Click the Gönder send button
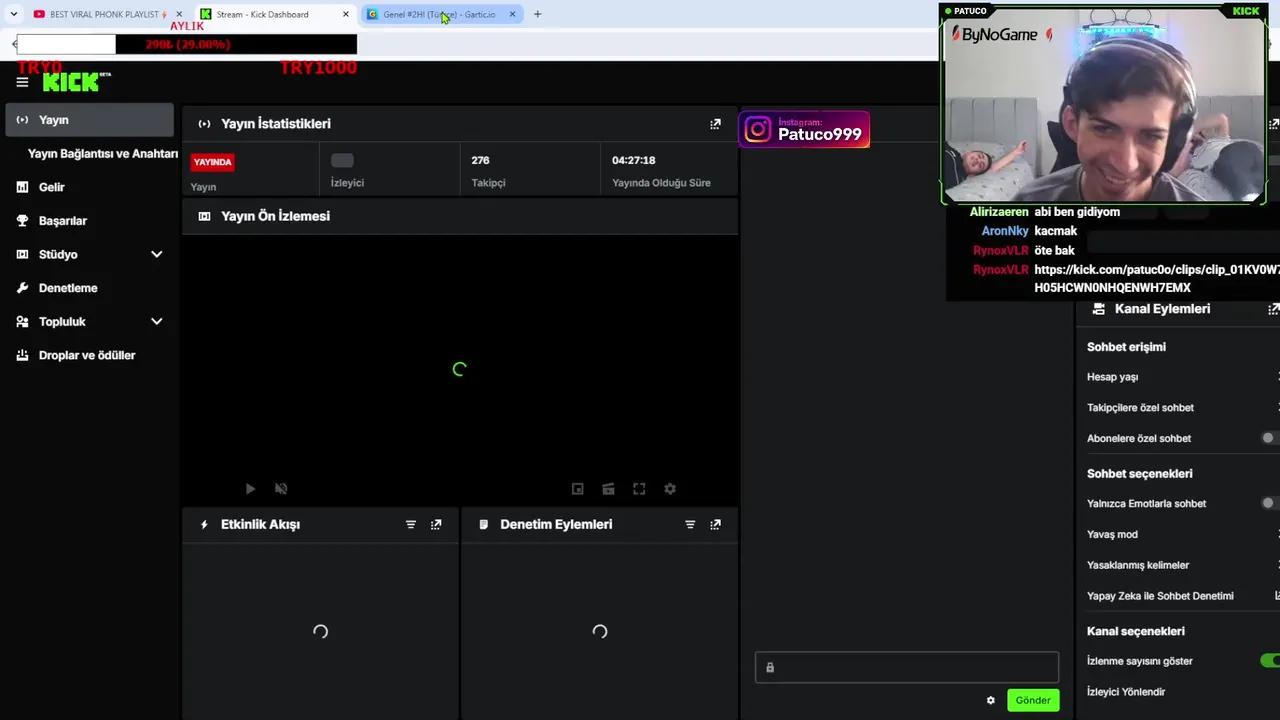Viewport: 1280px width, 720px height. [x=1033, y=700]
